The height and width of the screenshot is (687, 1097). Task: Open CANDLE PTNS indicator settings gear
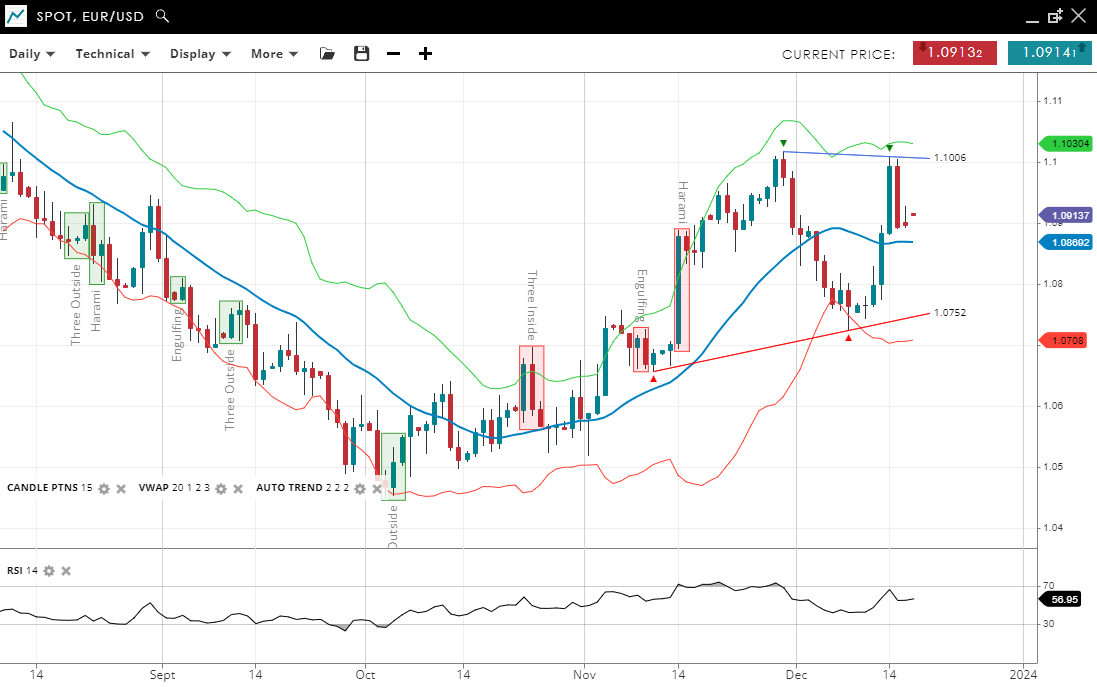coord(103,489)
